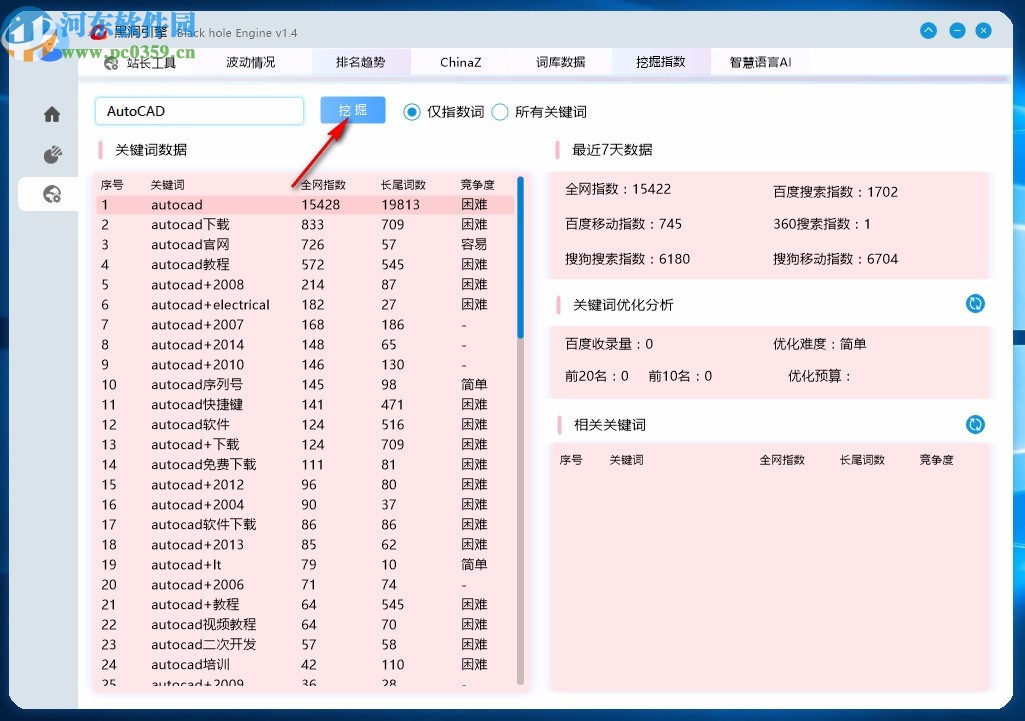Open the ChinaZ tab
Viewport: 1025px width, 721px height.
coord(460,62)
